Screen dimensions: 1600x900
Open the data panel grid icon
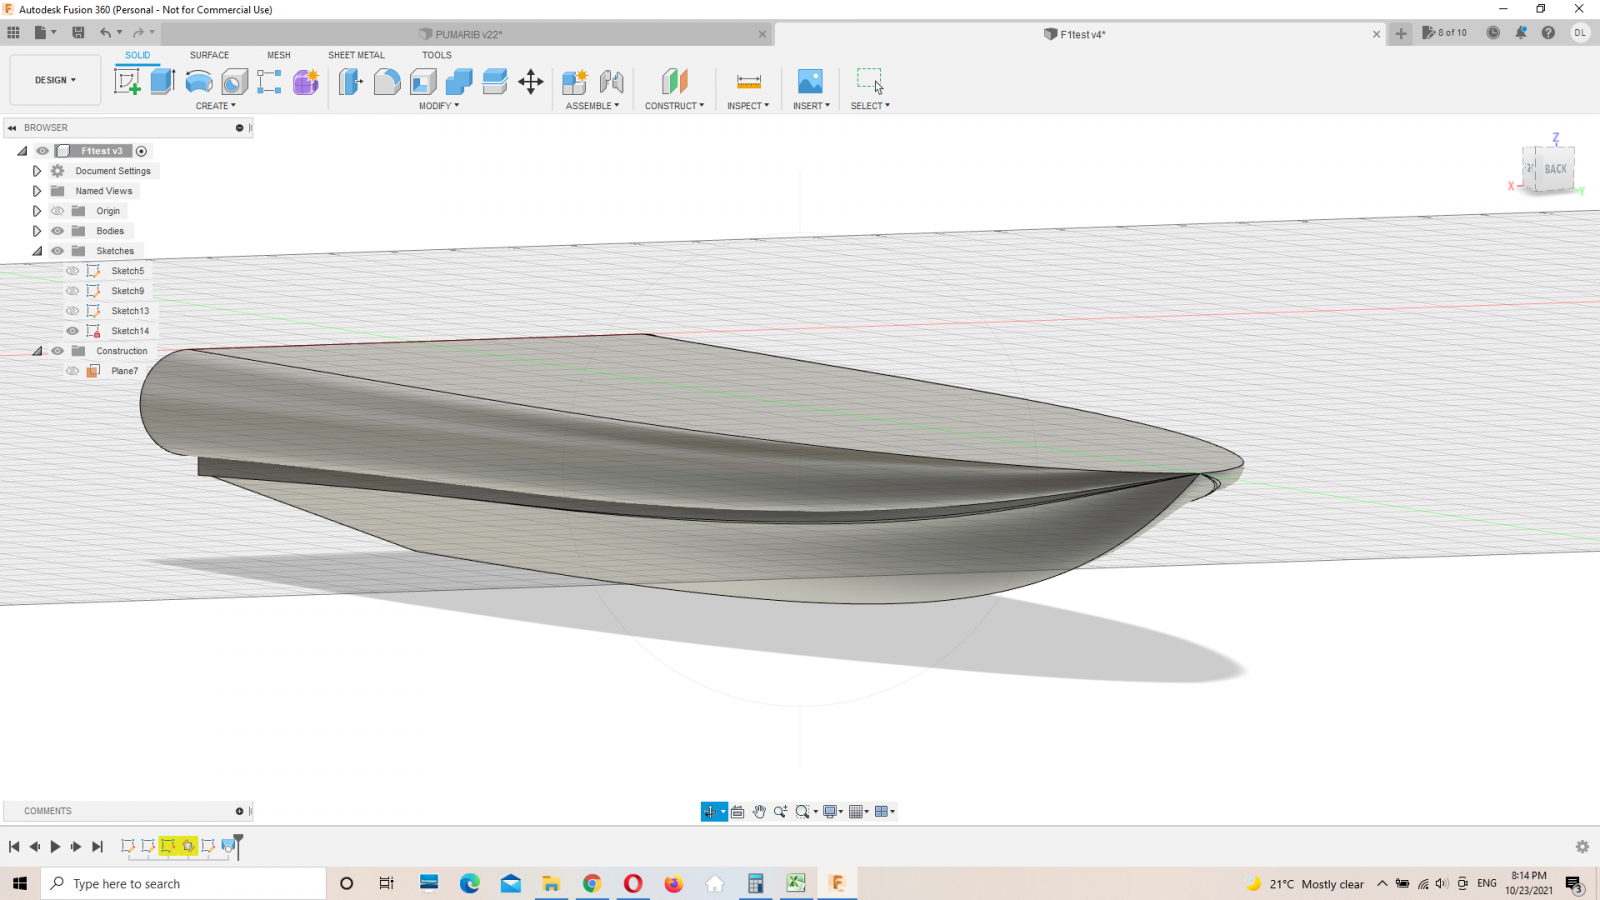(13, 33)
